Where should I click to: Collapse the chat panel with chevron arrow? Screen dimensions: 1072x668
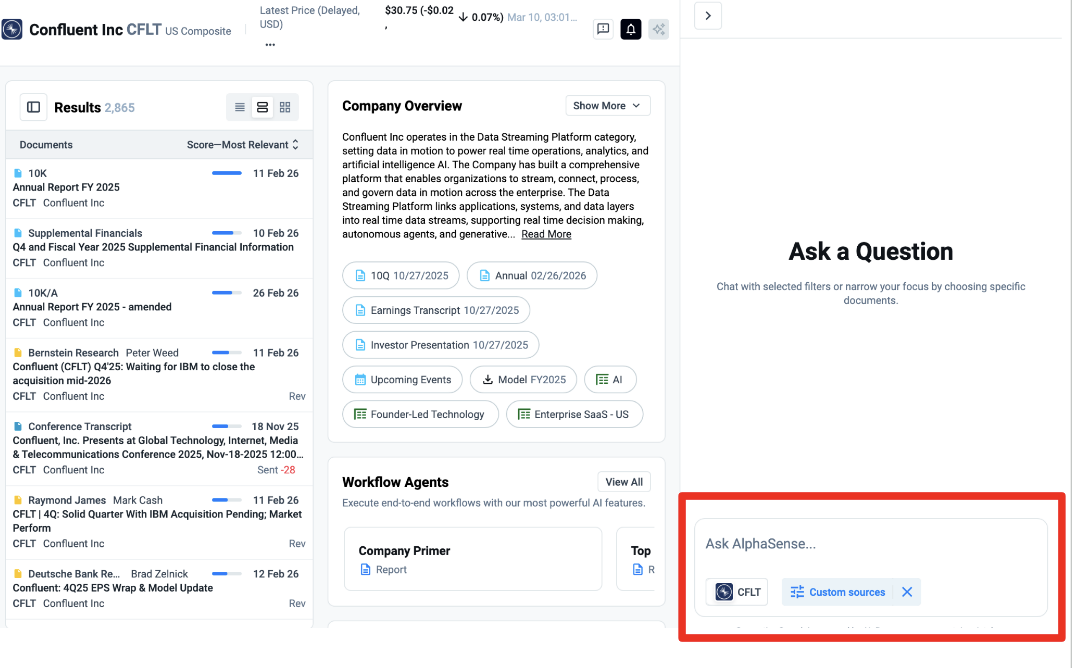(707, 16)
